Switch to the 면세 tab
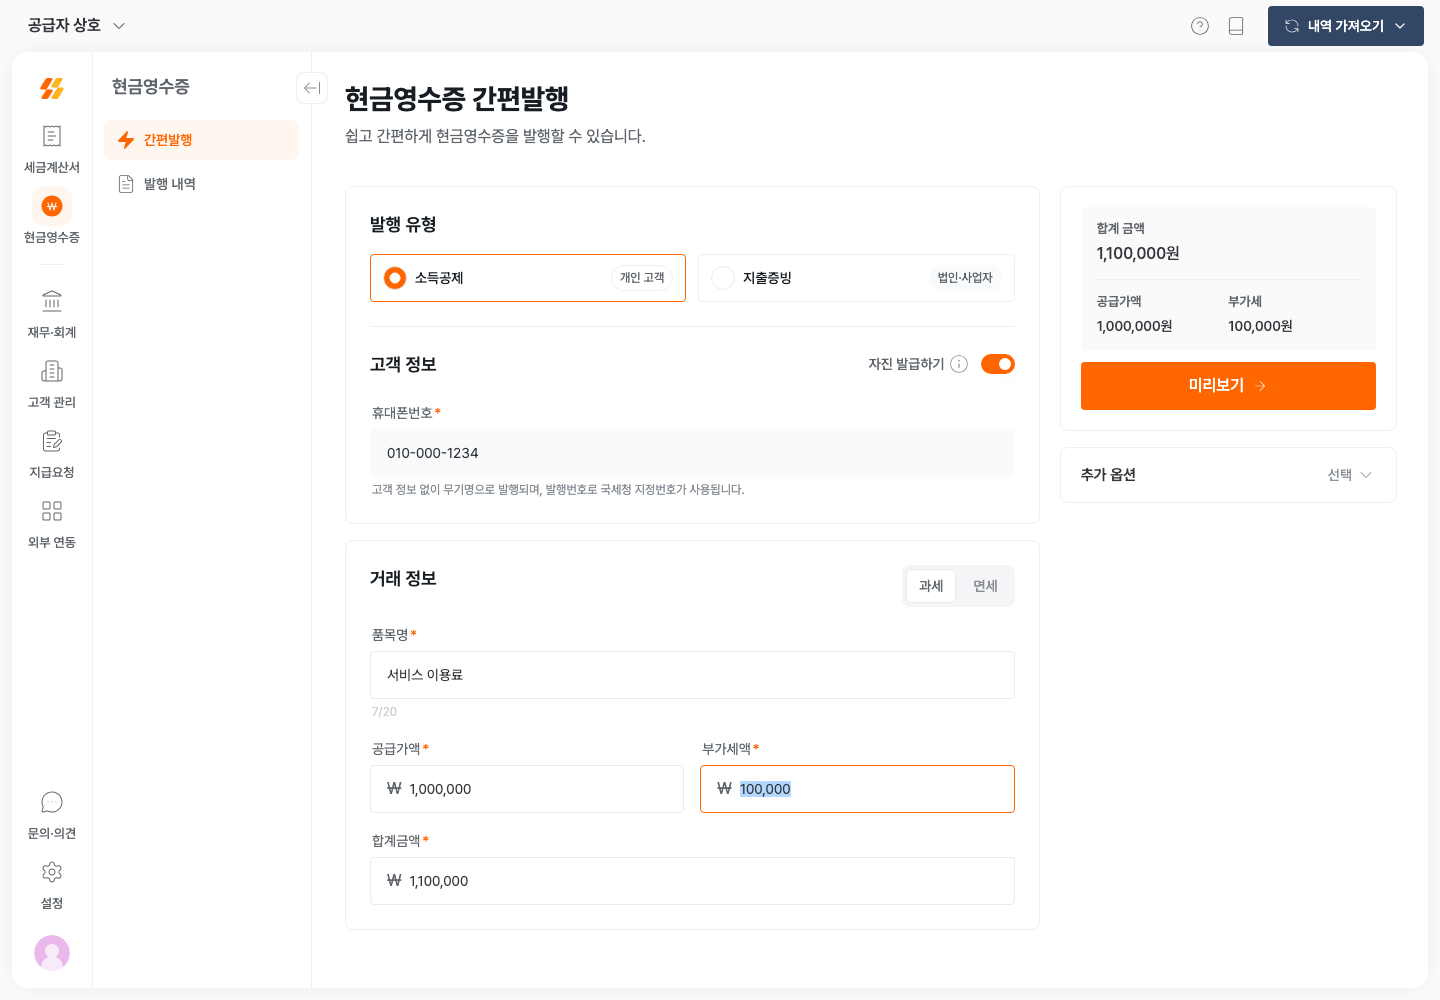This screenshot has width=1440, height=1000. click(x=985, y=586)
